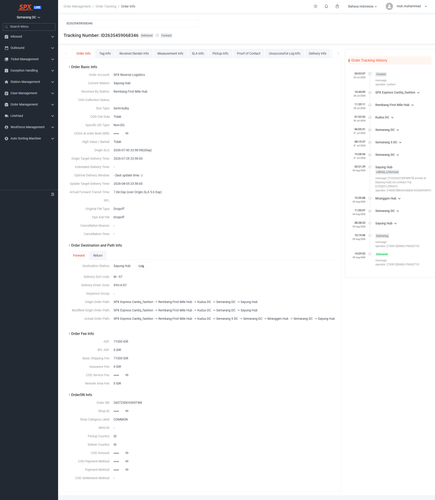Open the Measurement Info tab
Viewport: 435px width, 500px height.
click(x=170, y=53)
